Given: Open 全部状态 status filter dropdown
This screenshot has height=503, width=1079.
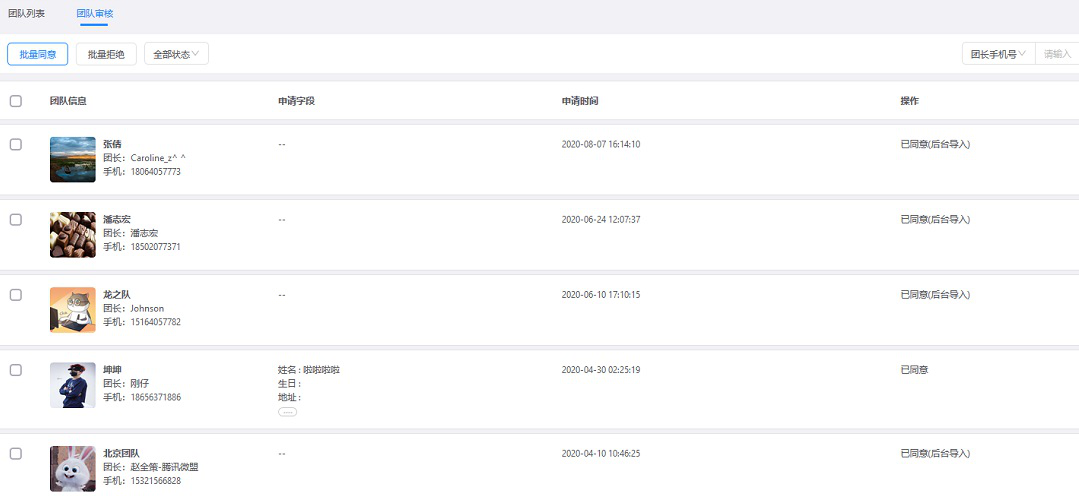Looking at the screenshot, I should tap(176, 54).
